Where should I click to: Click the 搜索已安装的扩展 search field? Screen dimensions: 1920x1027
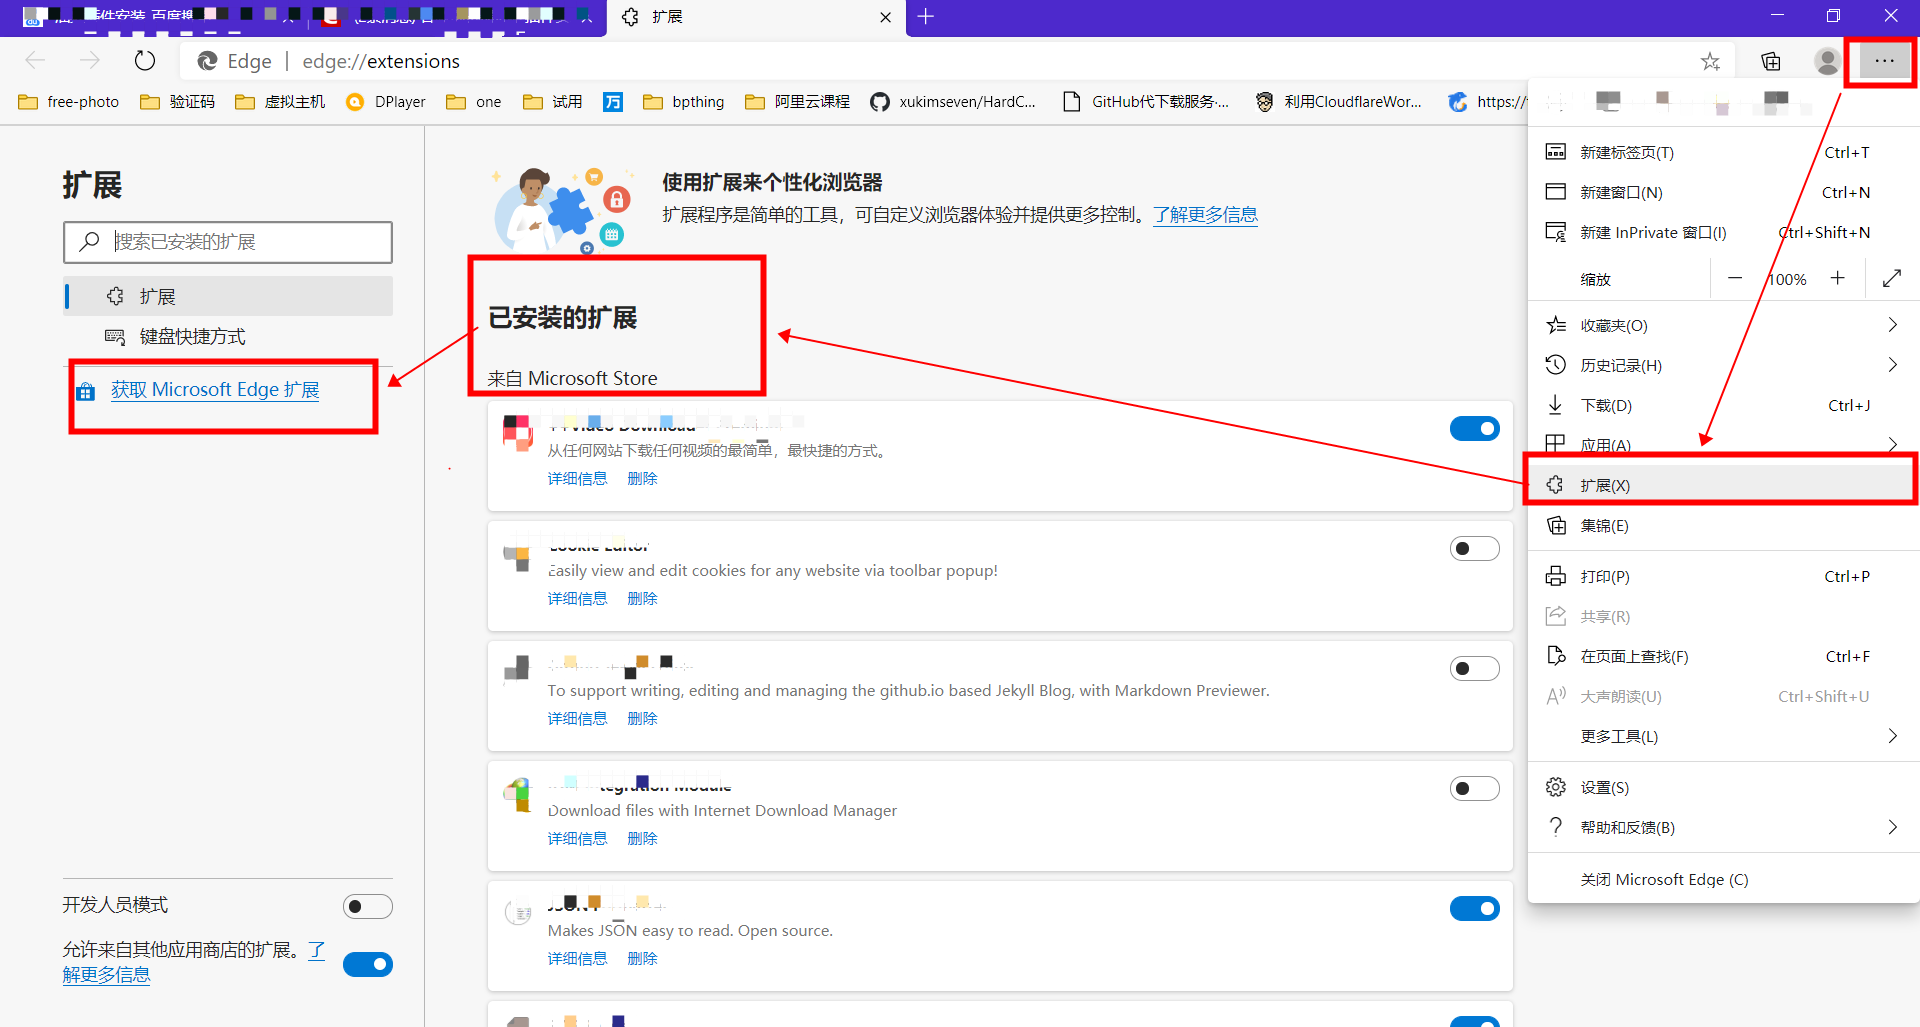point(228,242)
